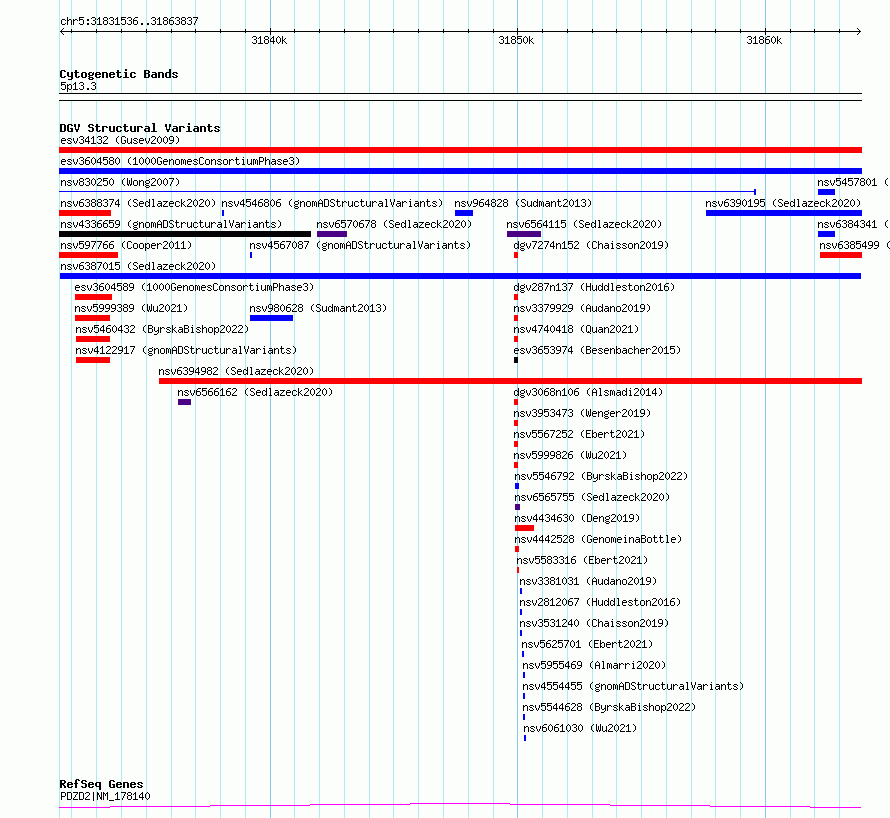Viewport: 890px width, 818px height.
Task: Click nsv3379929 (Audano2019) label
Action: pyautogui.click(x=582, y=308)
